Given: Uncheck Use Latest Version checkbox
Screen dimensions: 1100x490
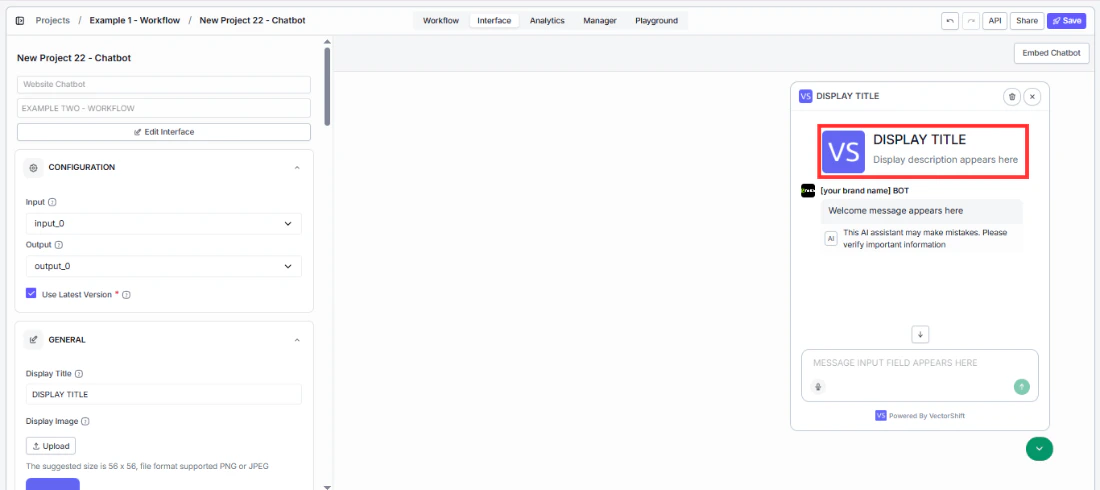Looking at the screenshot, I should (x=31, y=293).
